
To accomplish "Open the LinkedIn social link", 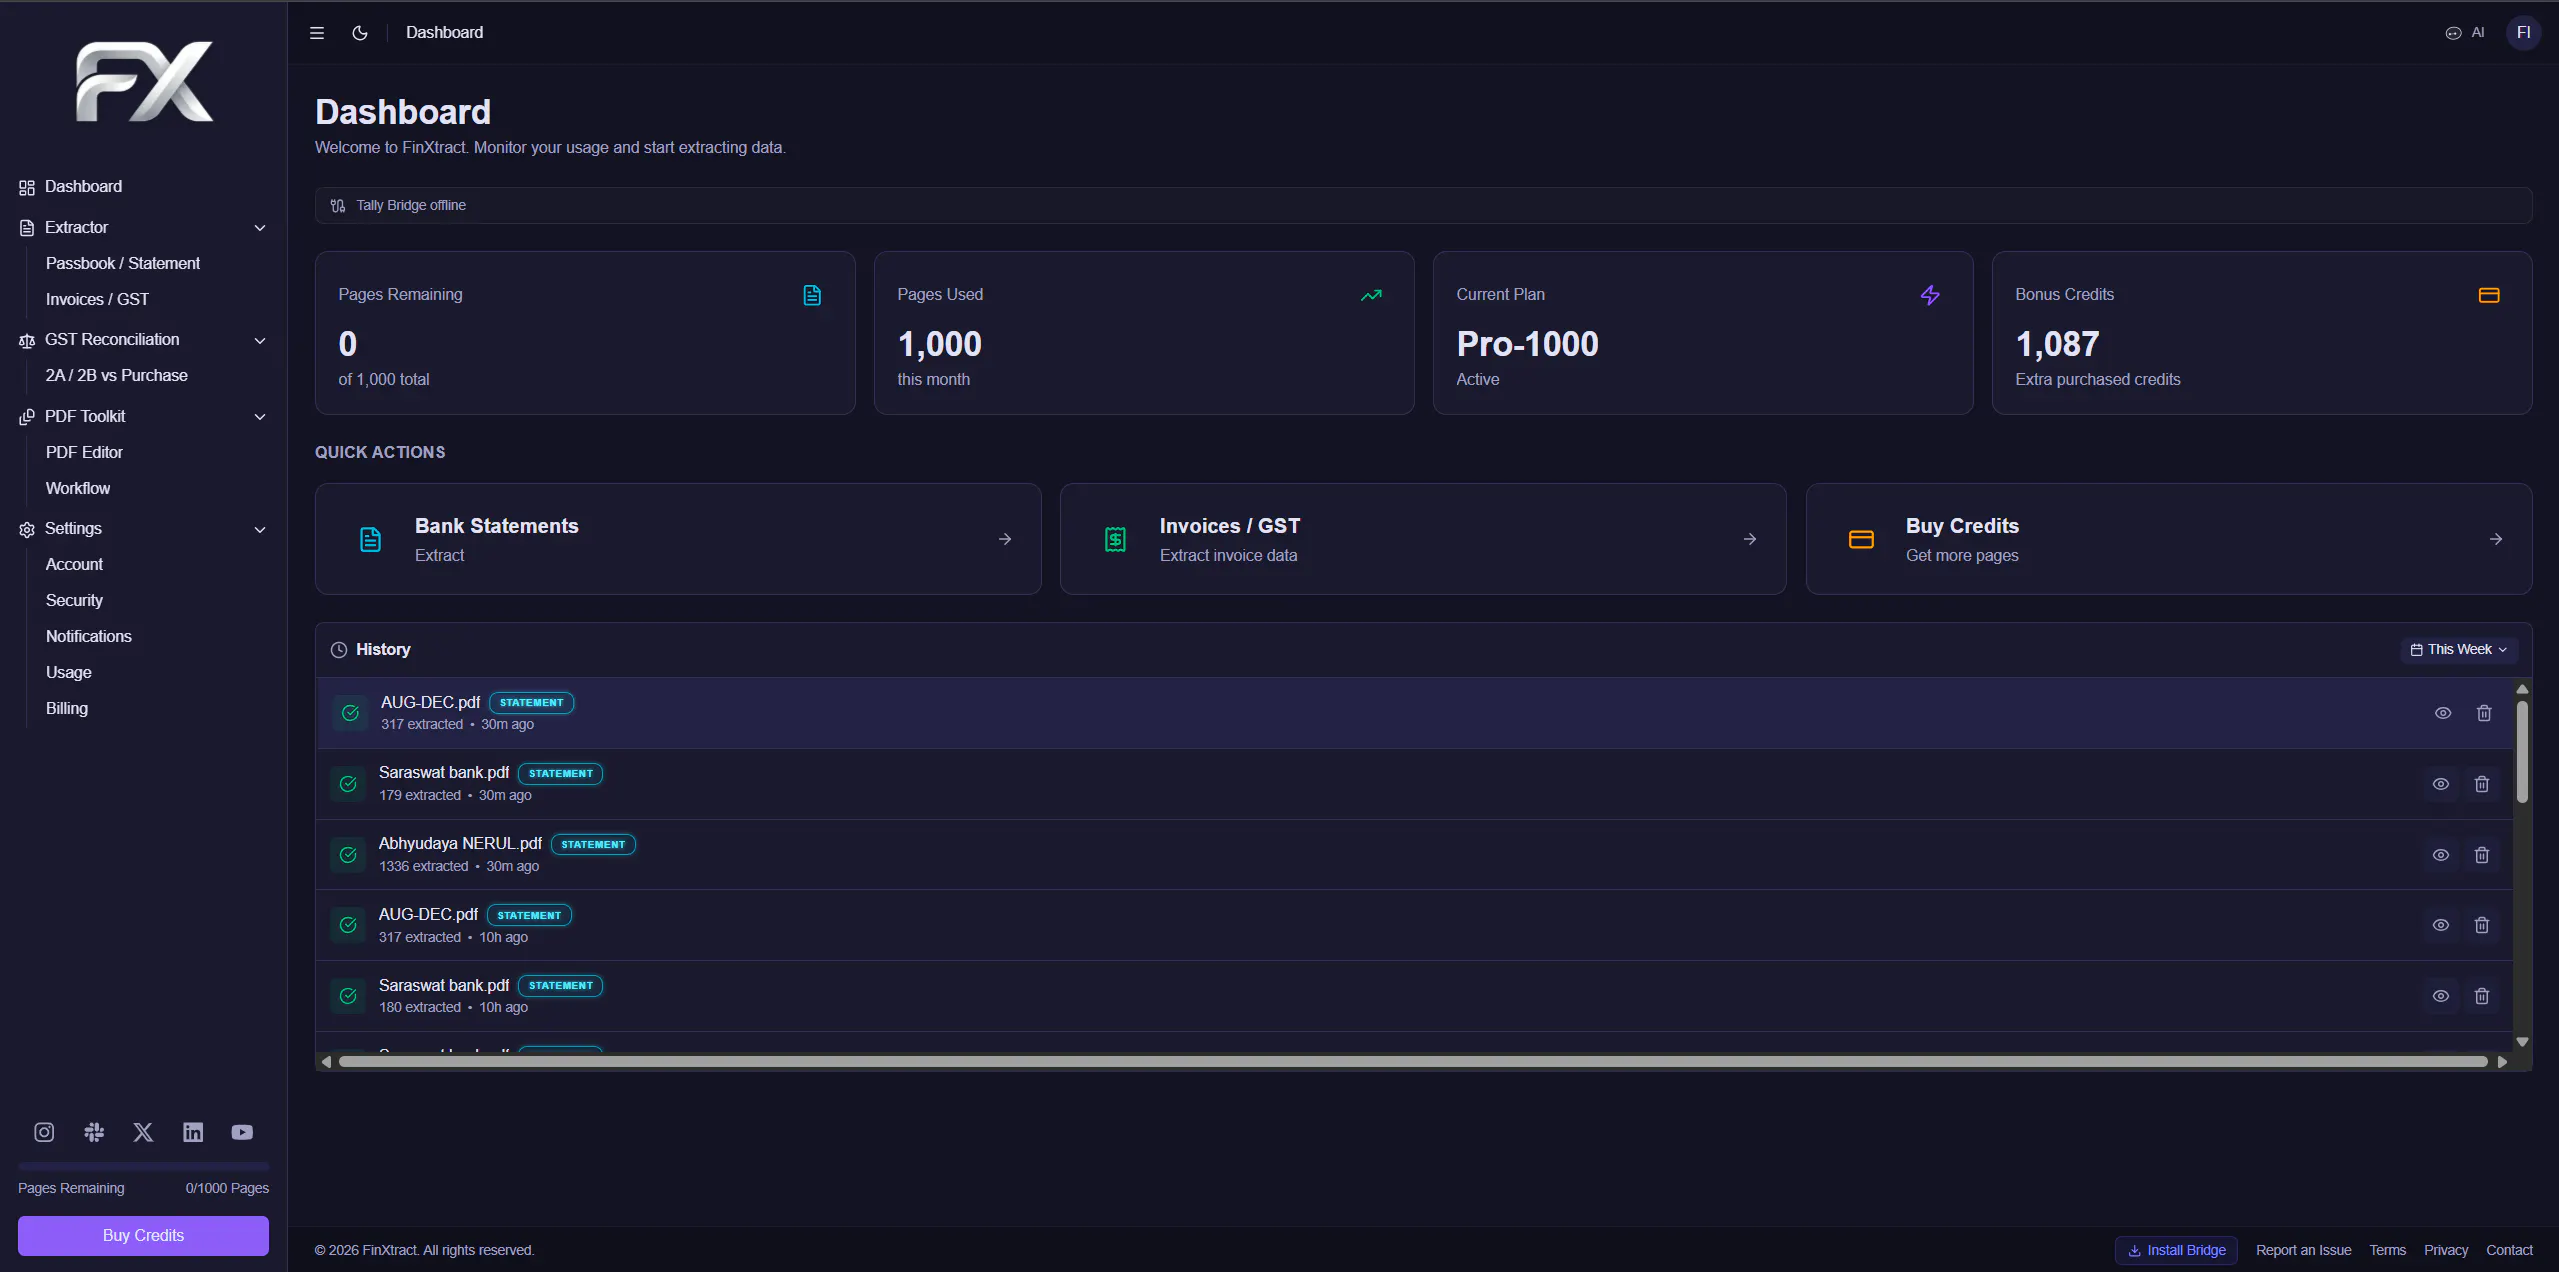I will tap(193, 1133).
